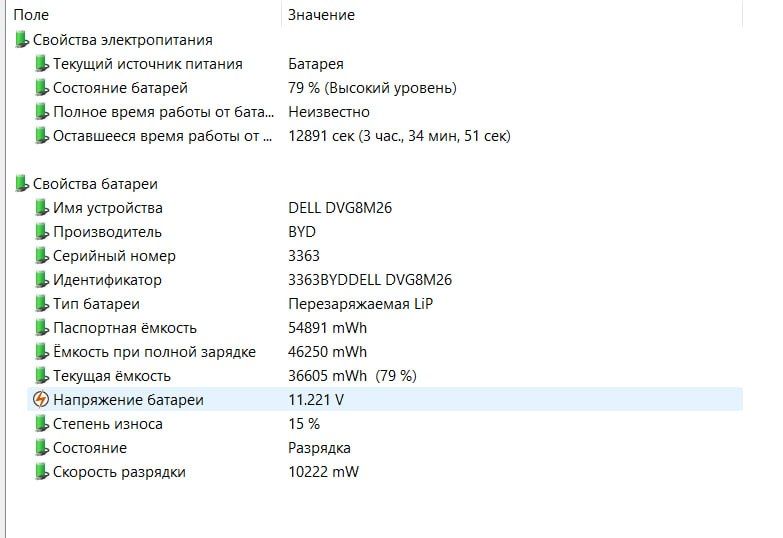Screen dimensions: 783x538
Task: Select the Степень износа field label
Action: click(108, 424)
